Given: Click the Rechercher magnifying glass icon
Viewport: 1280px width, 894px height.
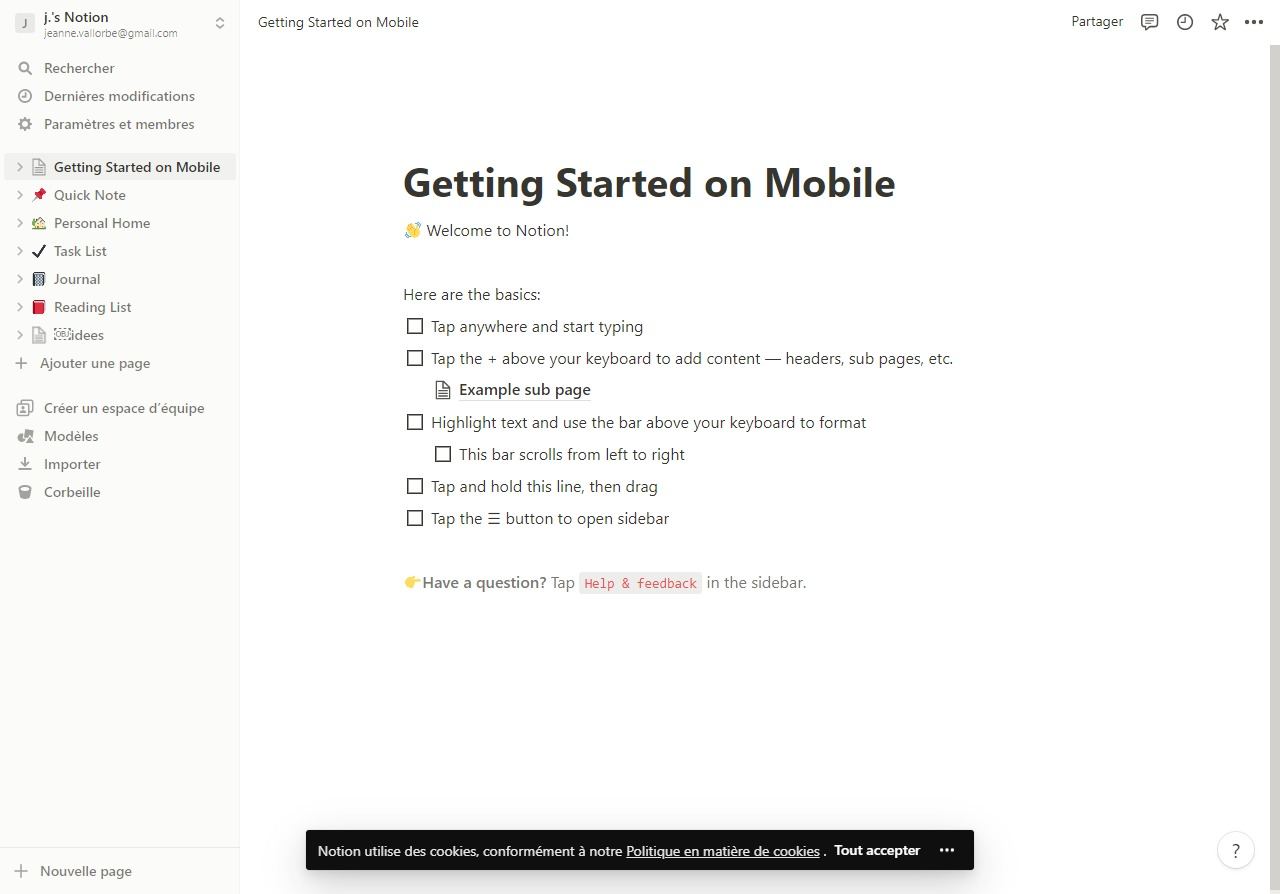Looking at the screenshot, I should pyautogui.click(x=24, y=68).
